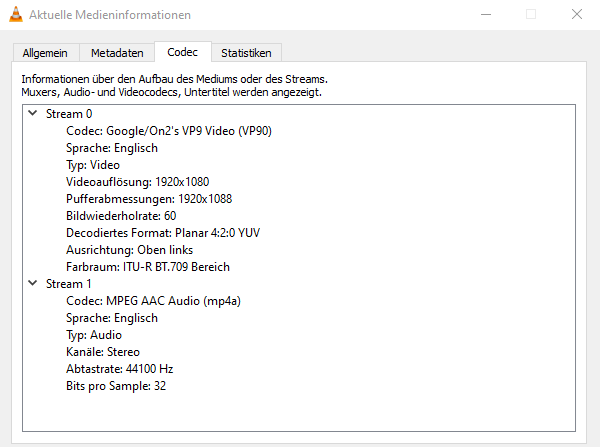Collapse the Stream 0 tree node
Viewport: 600px width, 447px height.
[33, 113]
